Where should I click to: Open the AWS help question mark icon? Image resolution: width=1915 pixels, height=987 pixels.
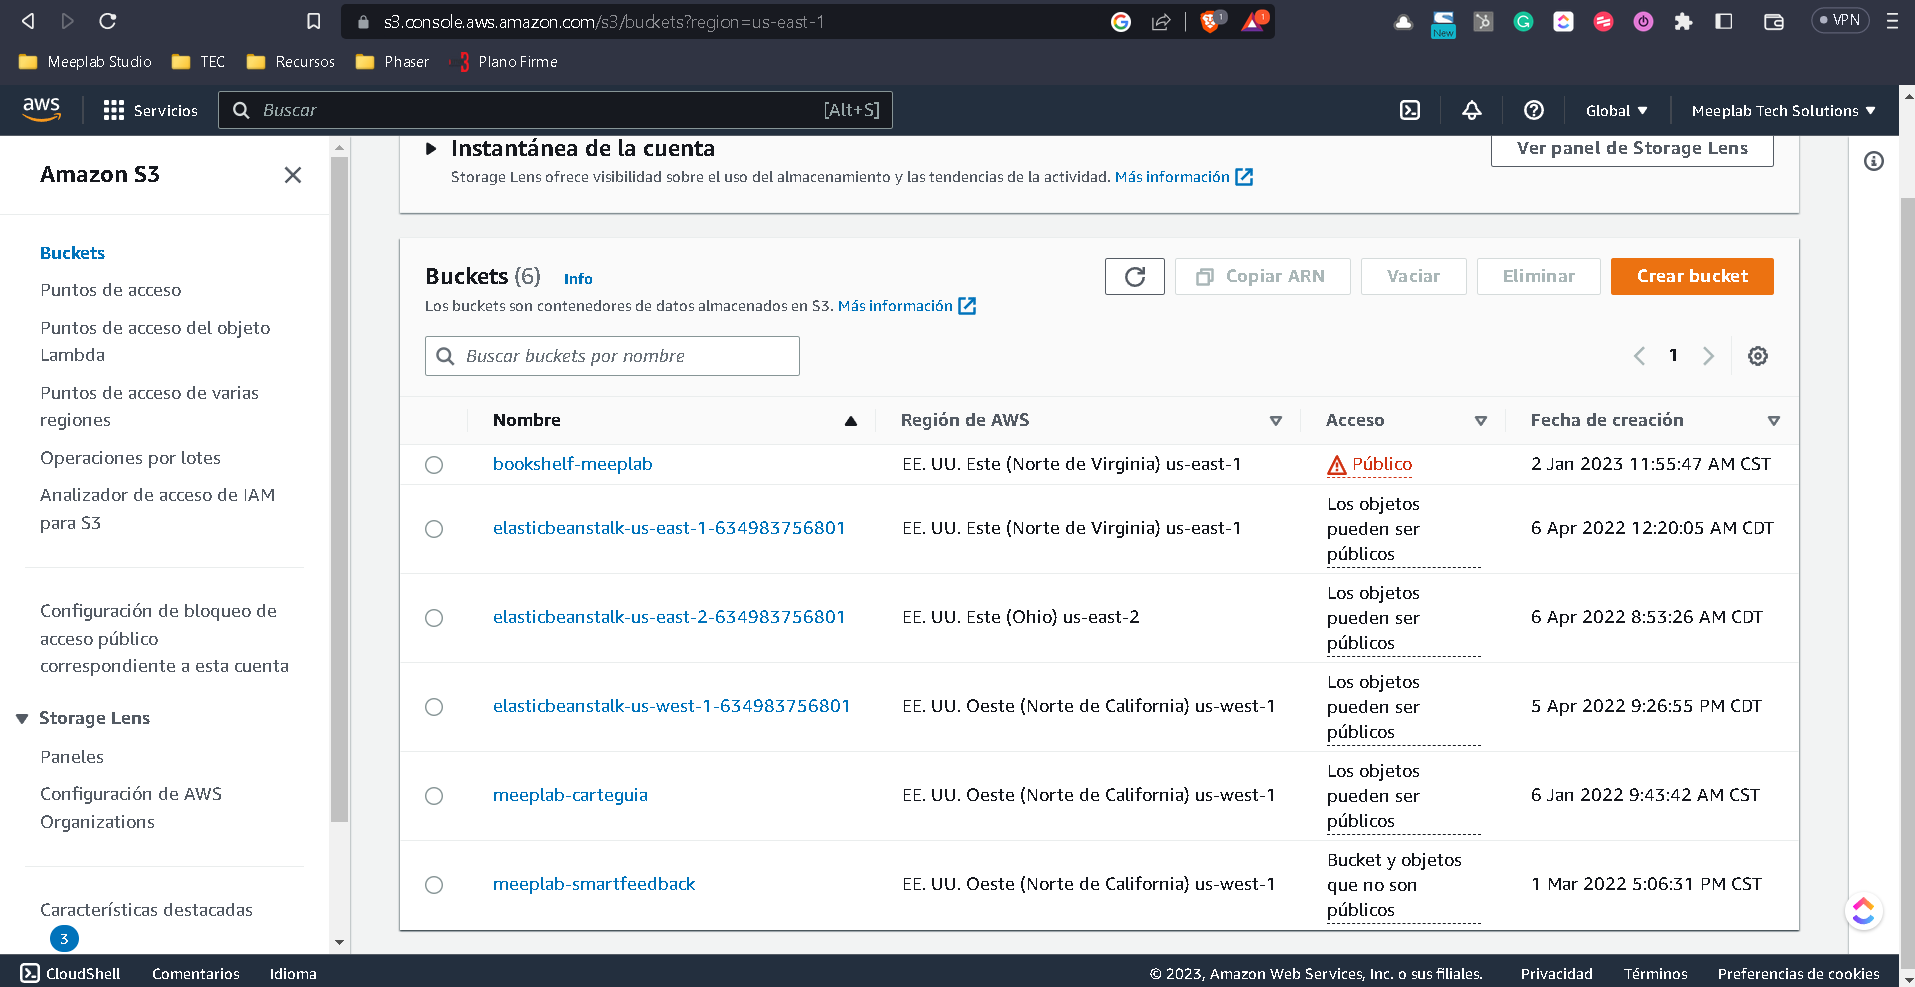[1533, 110]
